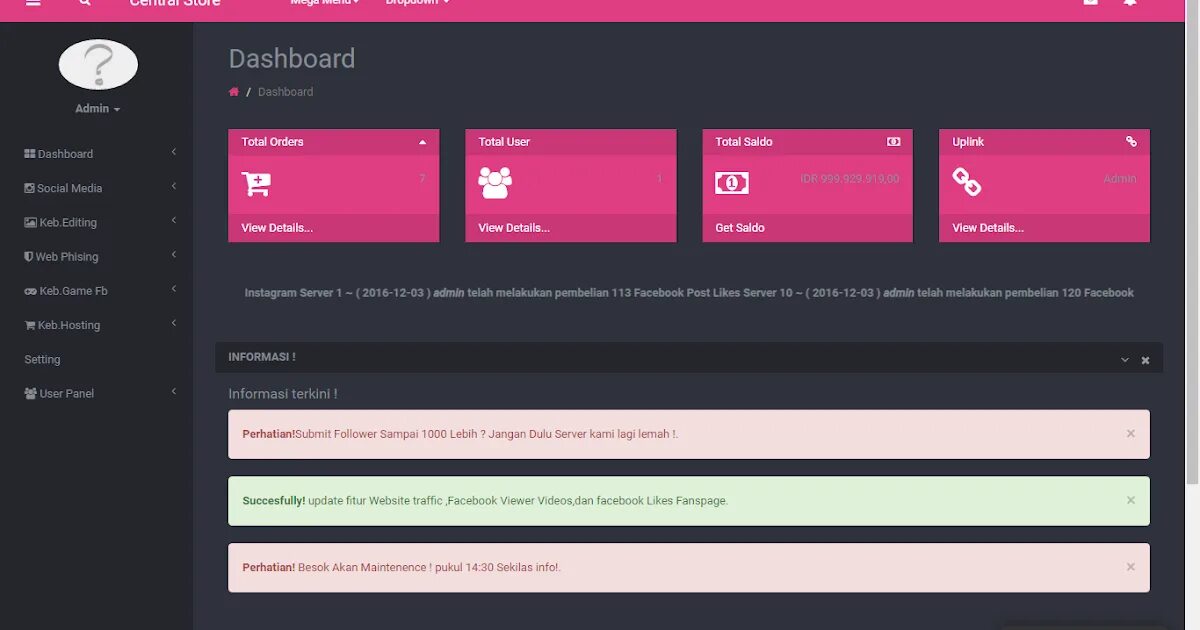Click the Dashboard grid icon in sidebar
1200x630 pixels.
click(30, 154)
